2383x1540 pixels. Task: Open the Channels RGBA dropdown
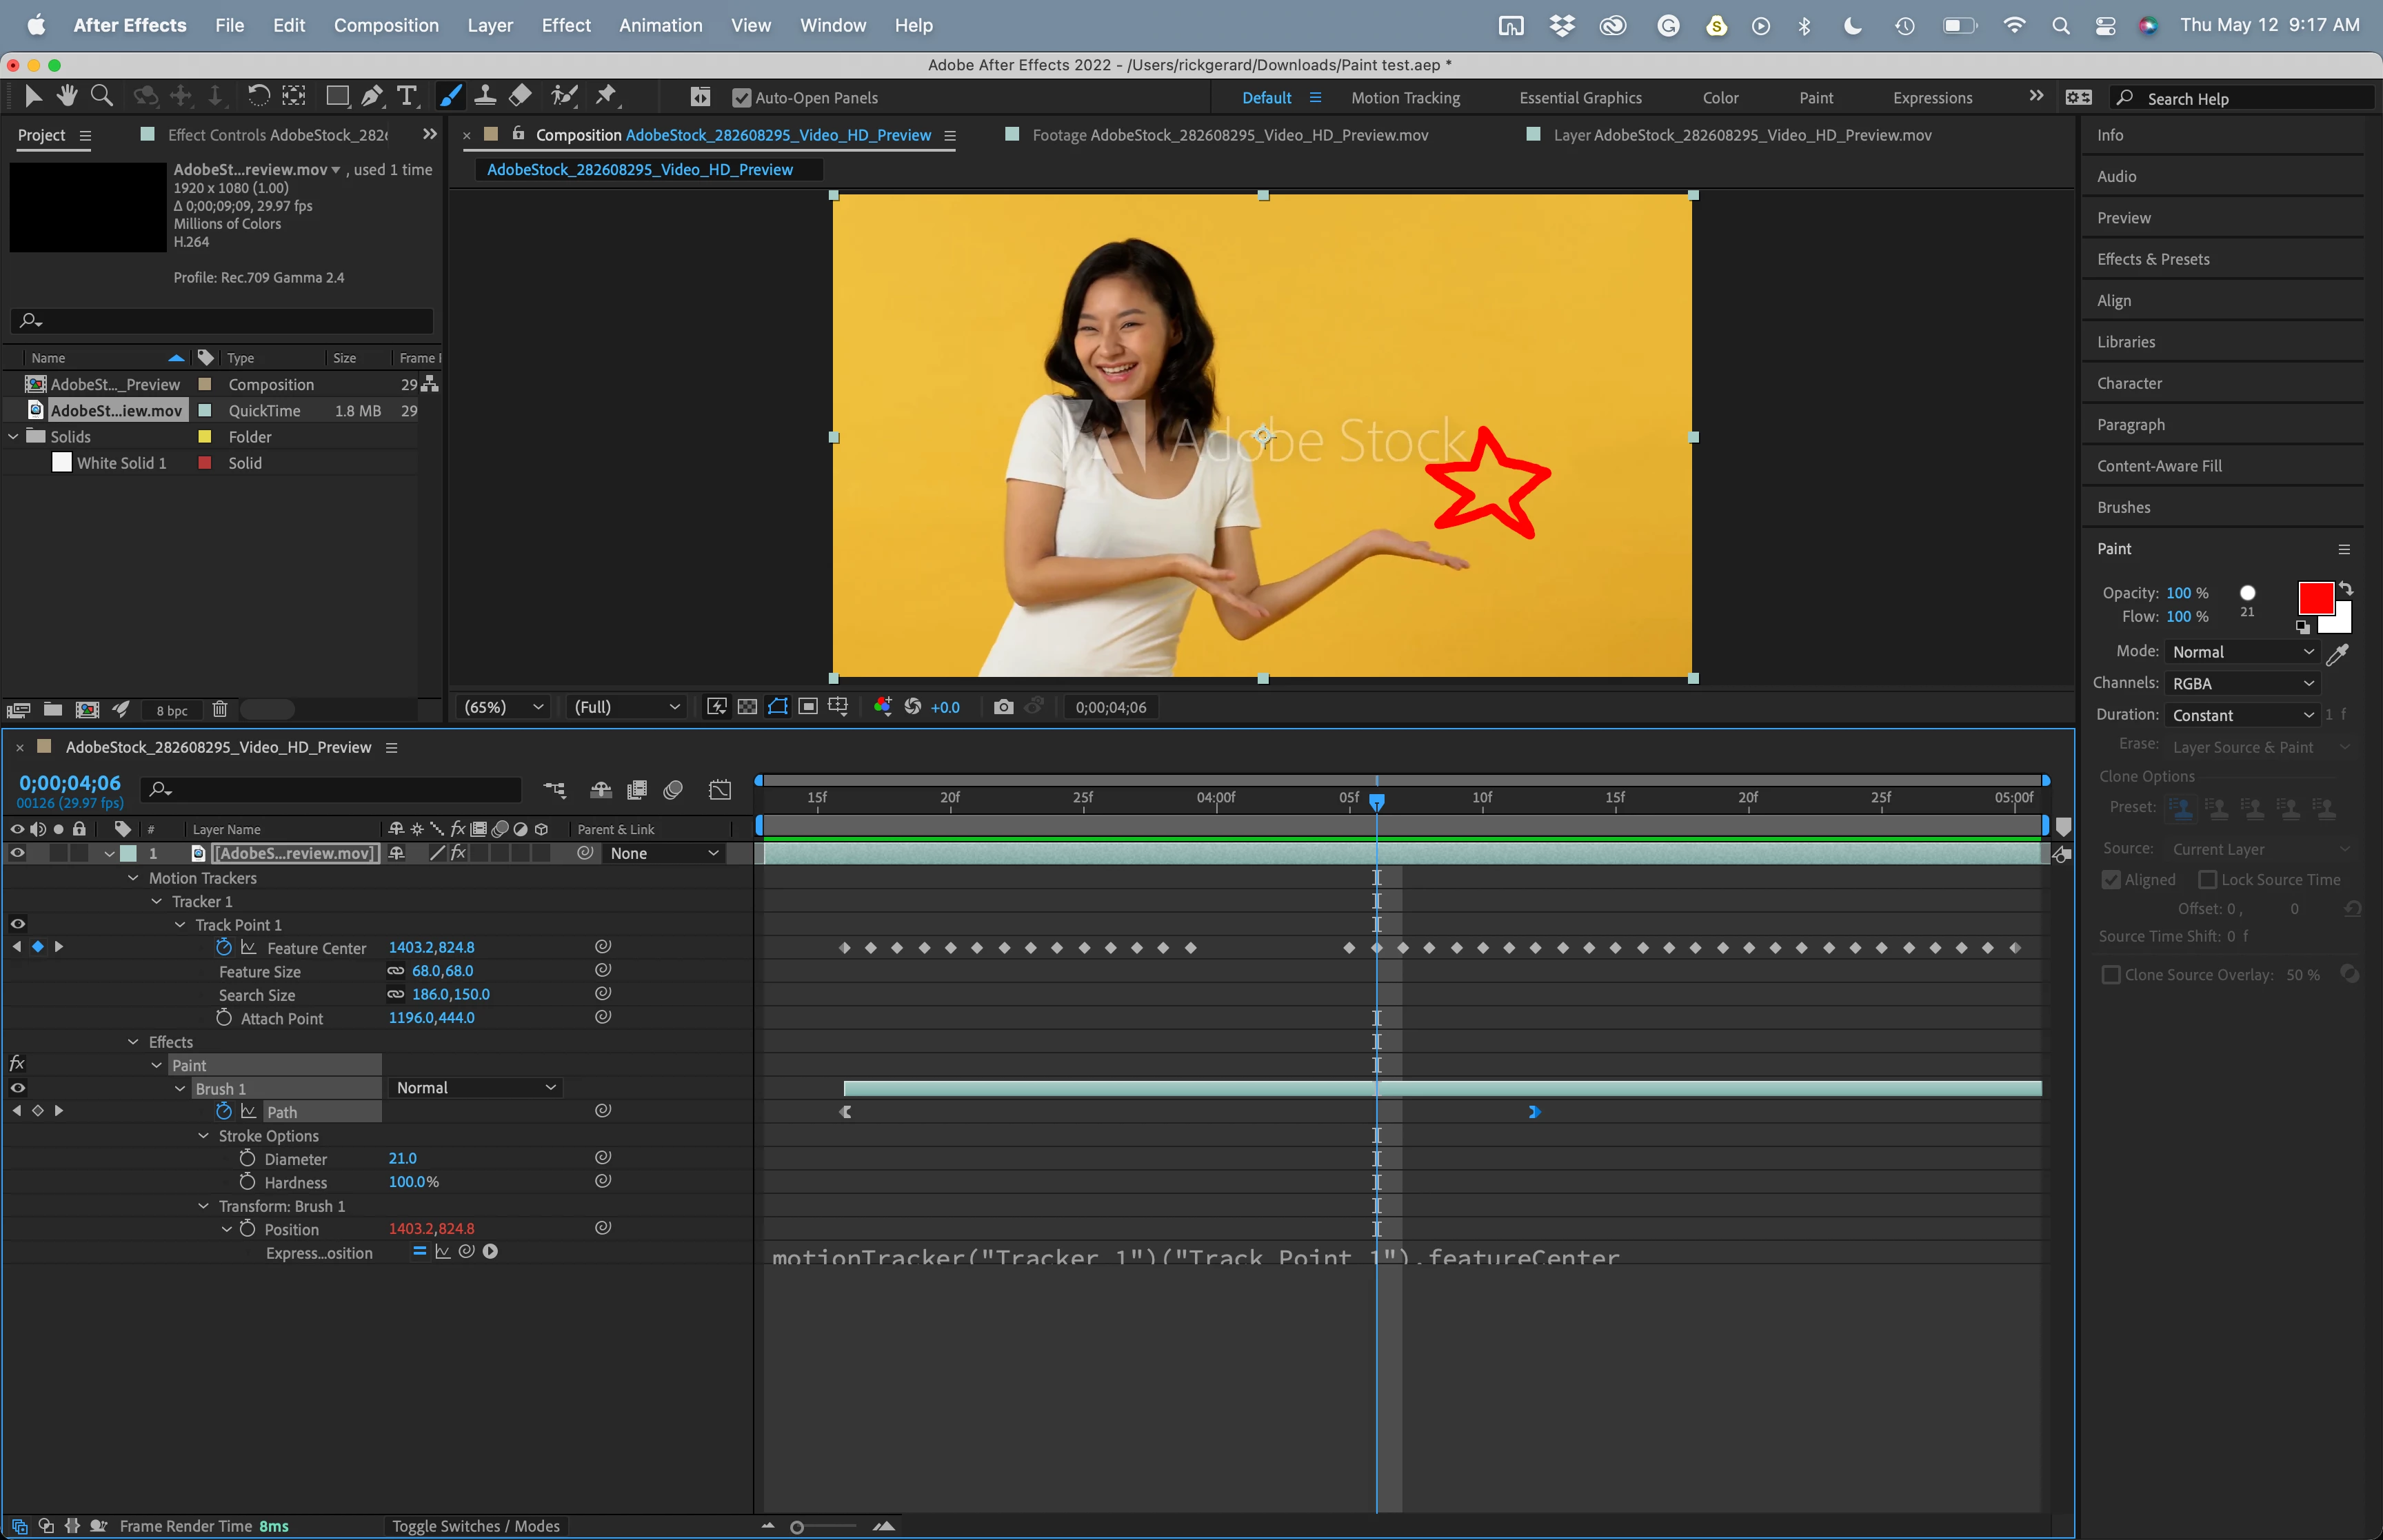click(x=2242, y=683)
